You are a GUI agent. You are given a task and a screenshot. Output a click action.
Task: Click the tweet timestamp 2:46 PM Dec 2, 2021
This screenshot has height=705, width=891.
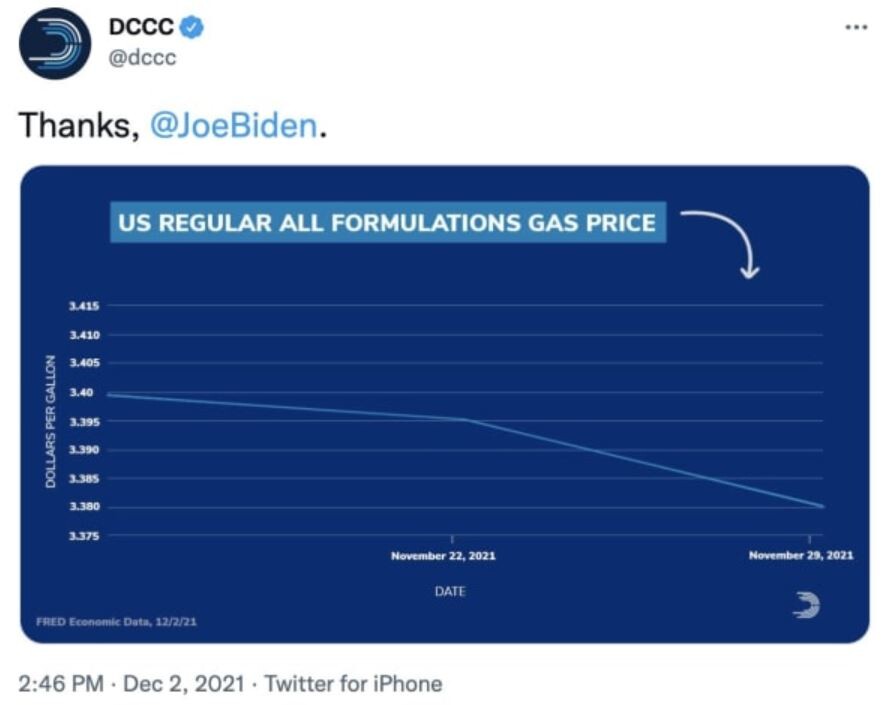click(x=130, y=684)
